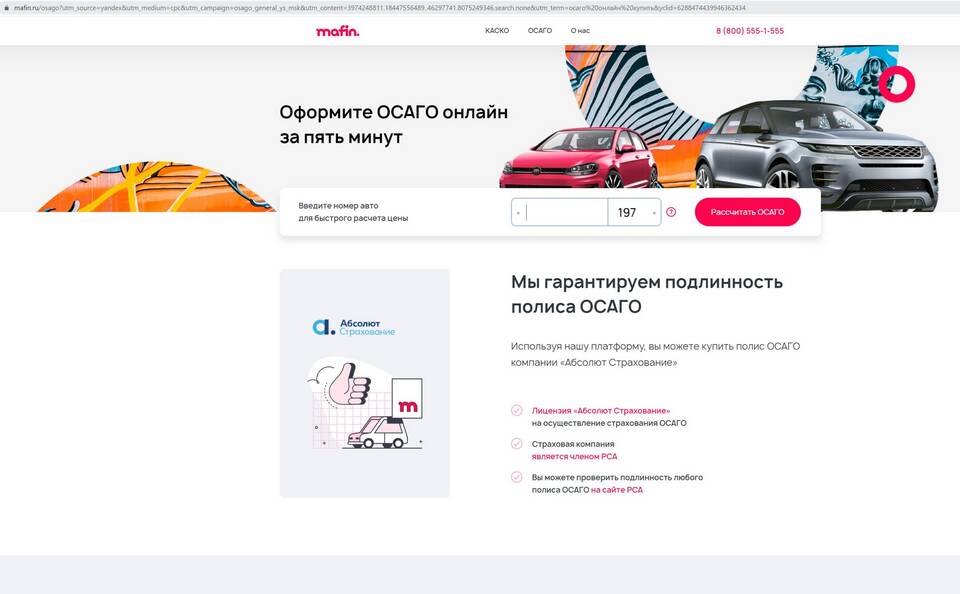The image size is (960, 594).
Task: Click checkmark icon beside проверить подлинность
Action: click(x=517, y=477)
